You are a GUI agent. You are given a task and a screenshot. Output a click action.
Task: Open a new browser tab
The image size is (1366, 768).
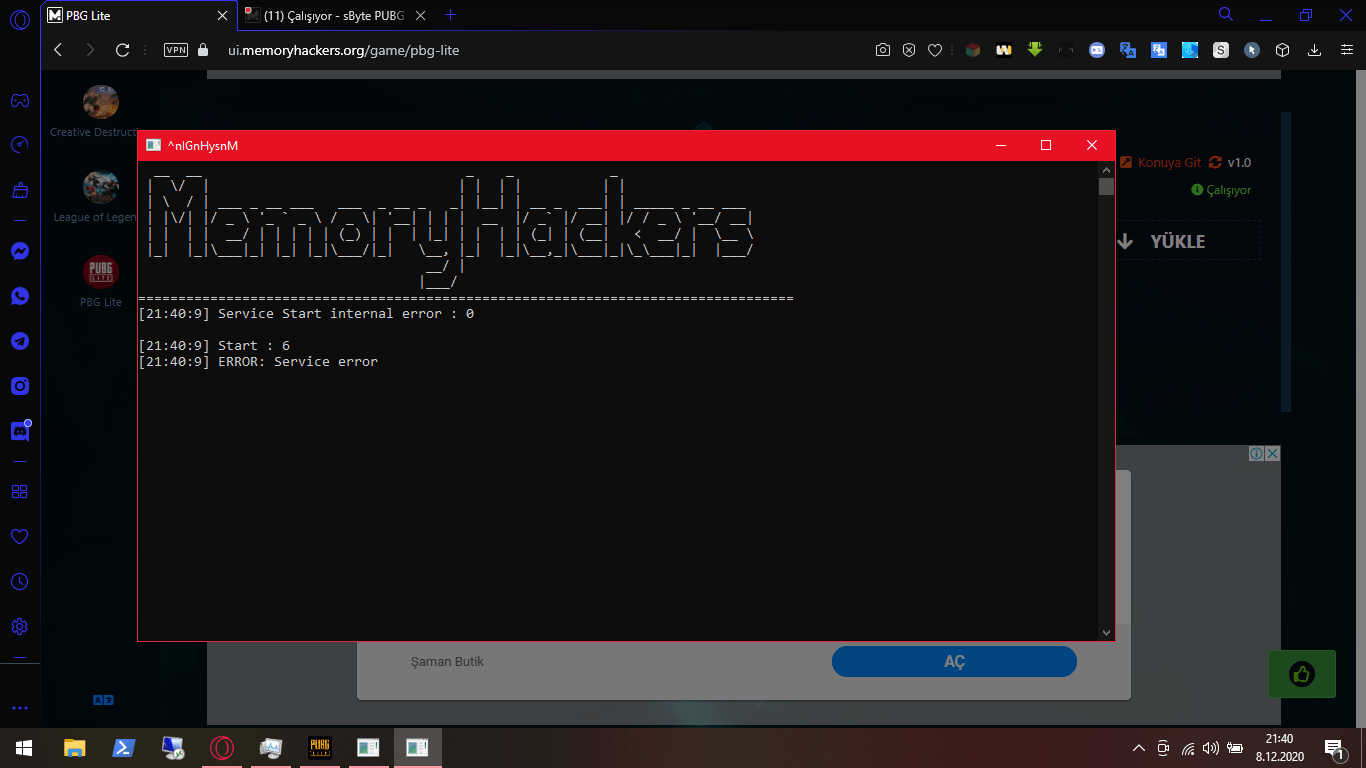coord(450,15)
